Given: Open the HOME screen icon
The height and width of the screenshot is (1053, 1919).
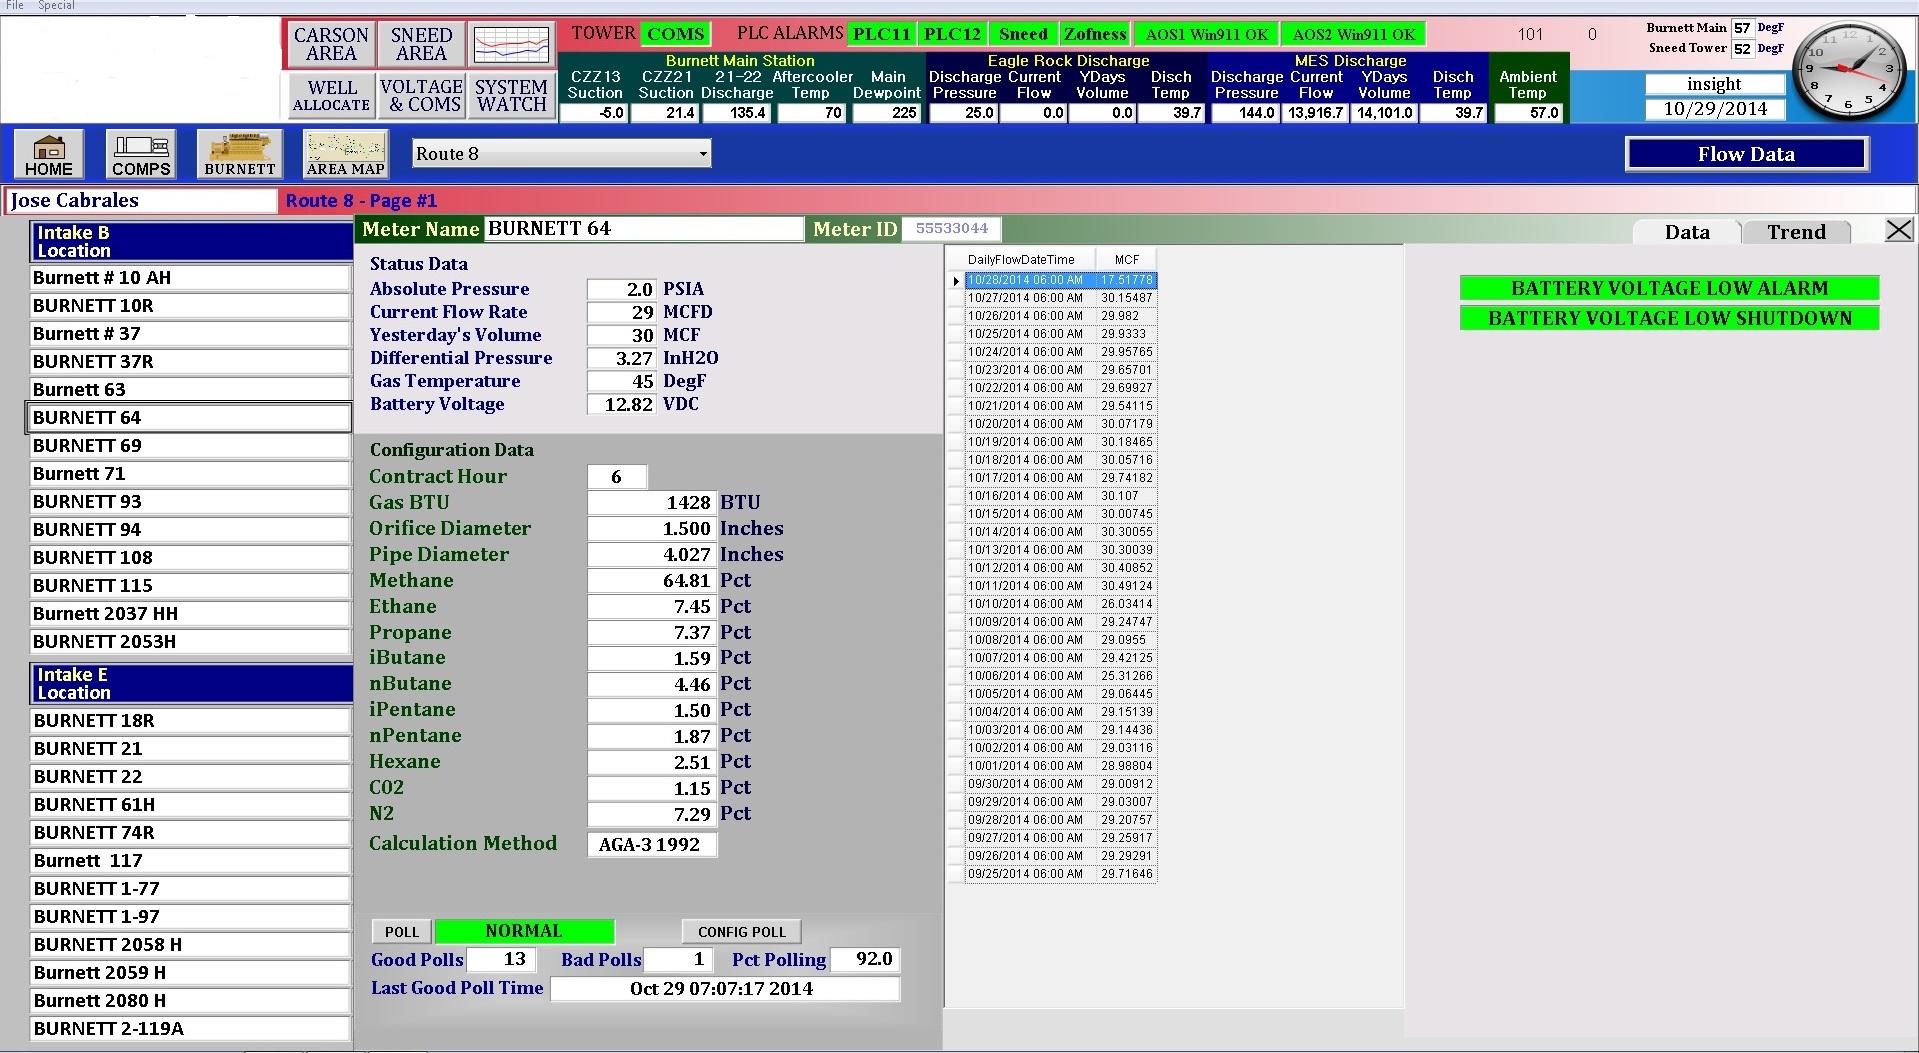Looking at the screenshot, I should coord(47,154).
